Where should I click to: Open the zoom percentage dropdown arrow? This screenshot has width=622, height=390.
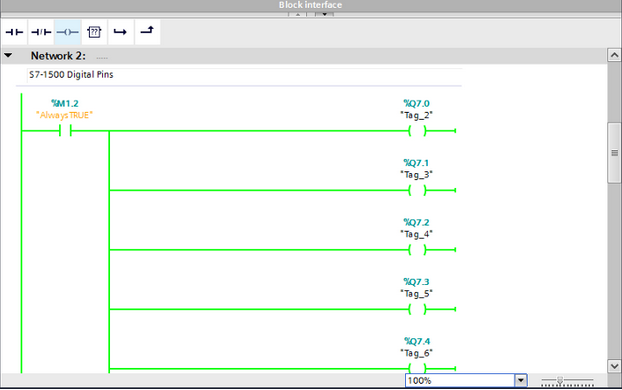tap(521, 380)
